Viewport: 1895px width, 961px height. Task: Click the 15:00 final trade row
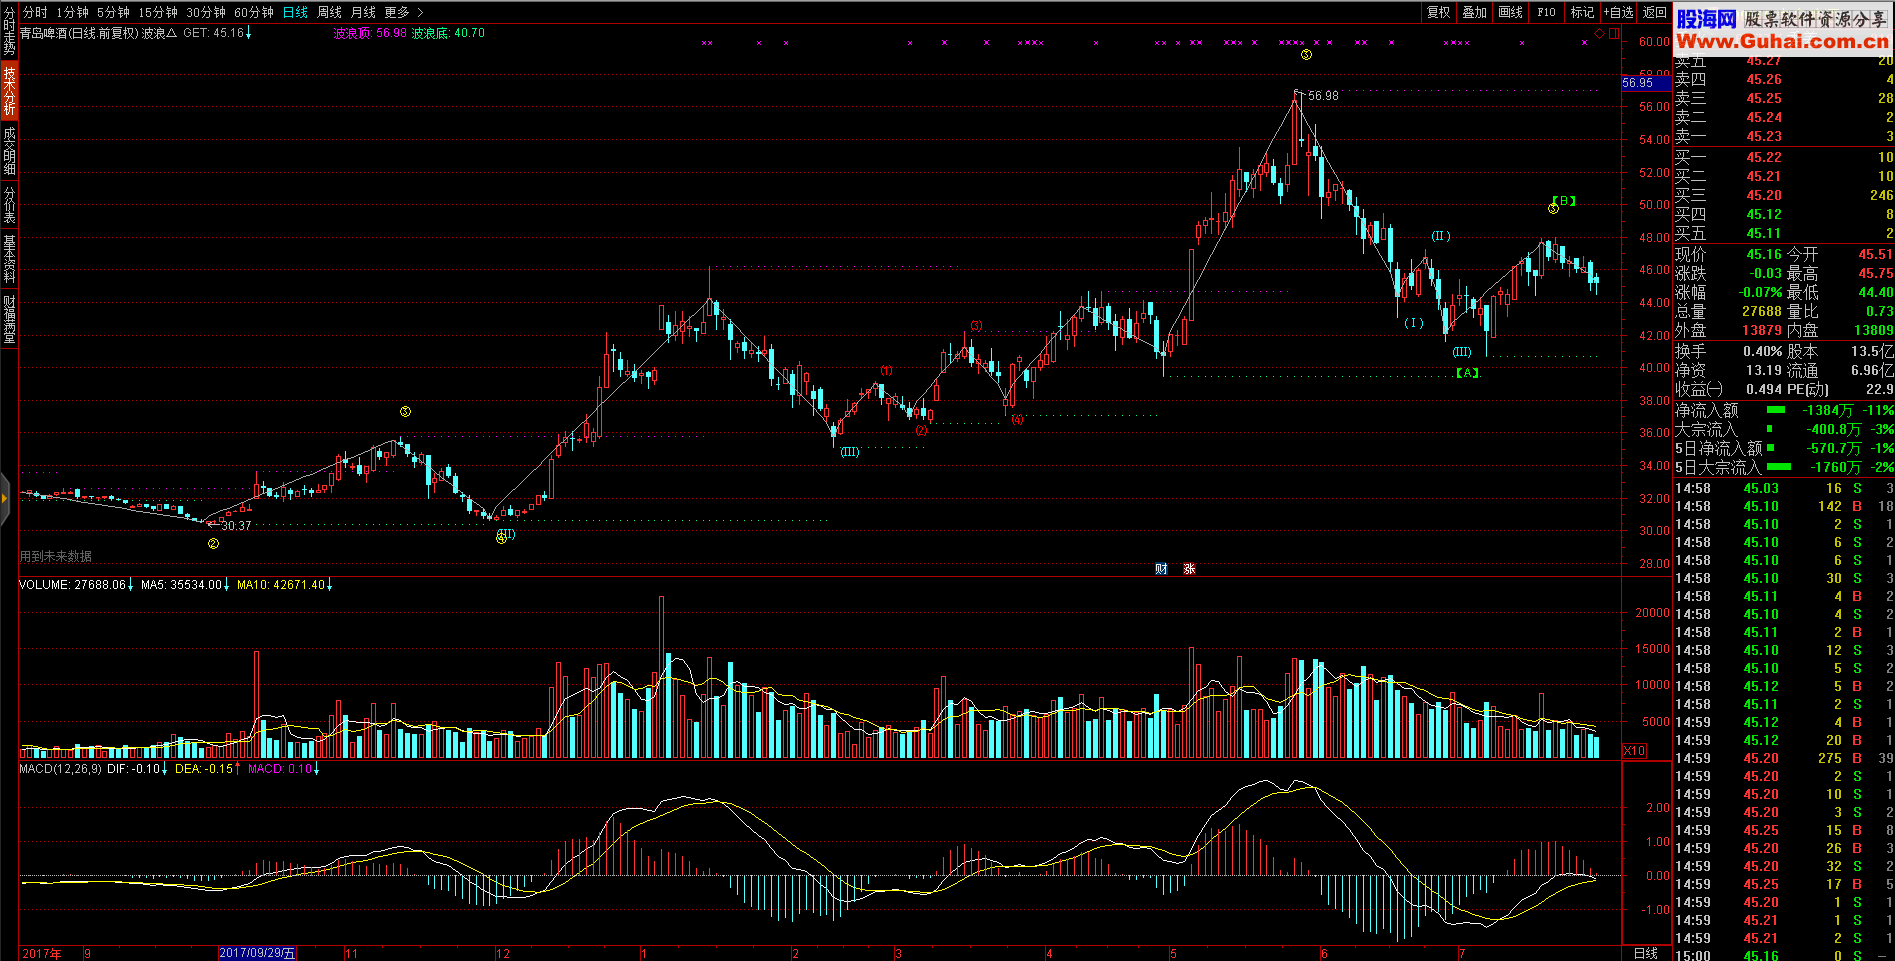[x=1784, y=955]
